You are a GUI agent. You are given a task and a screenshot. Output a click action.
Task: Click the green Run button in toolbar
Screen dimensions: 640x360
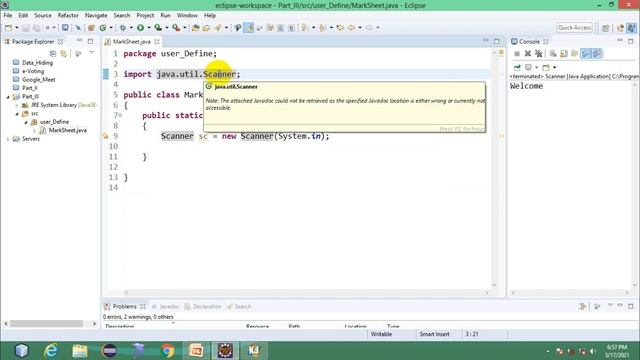click(x=140, y=28)
